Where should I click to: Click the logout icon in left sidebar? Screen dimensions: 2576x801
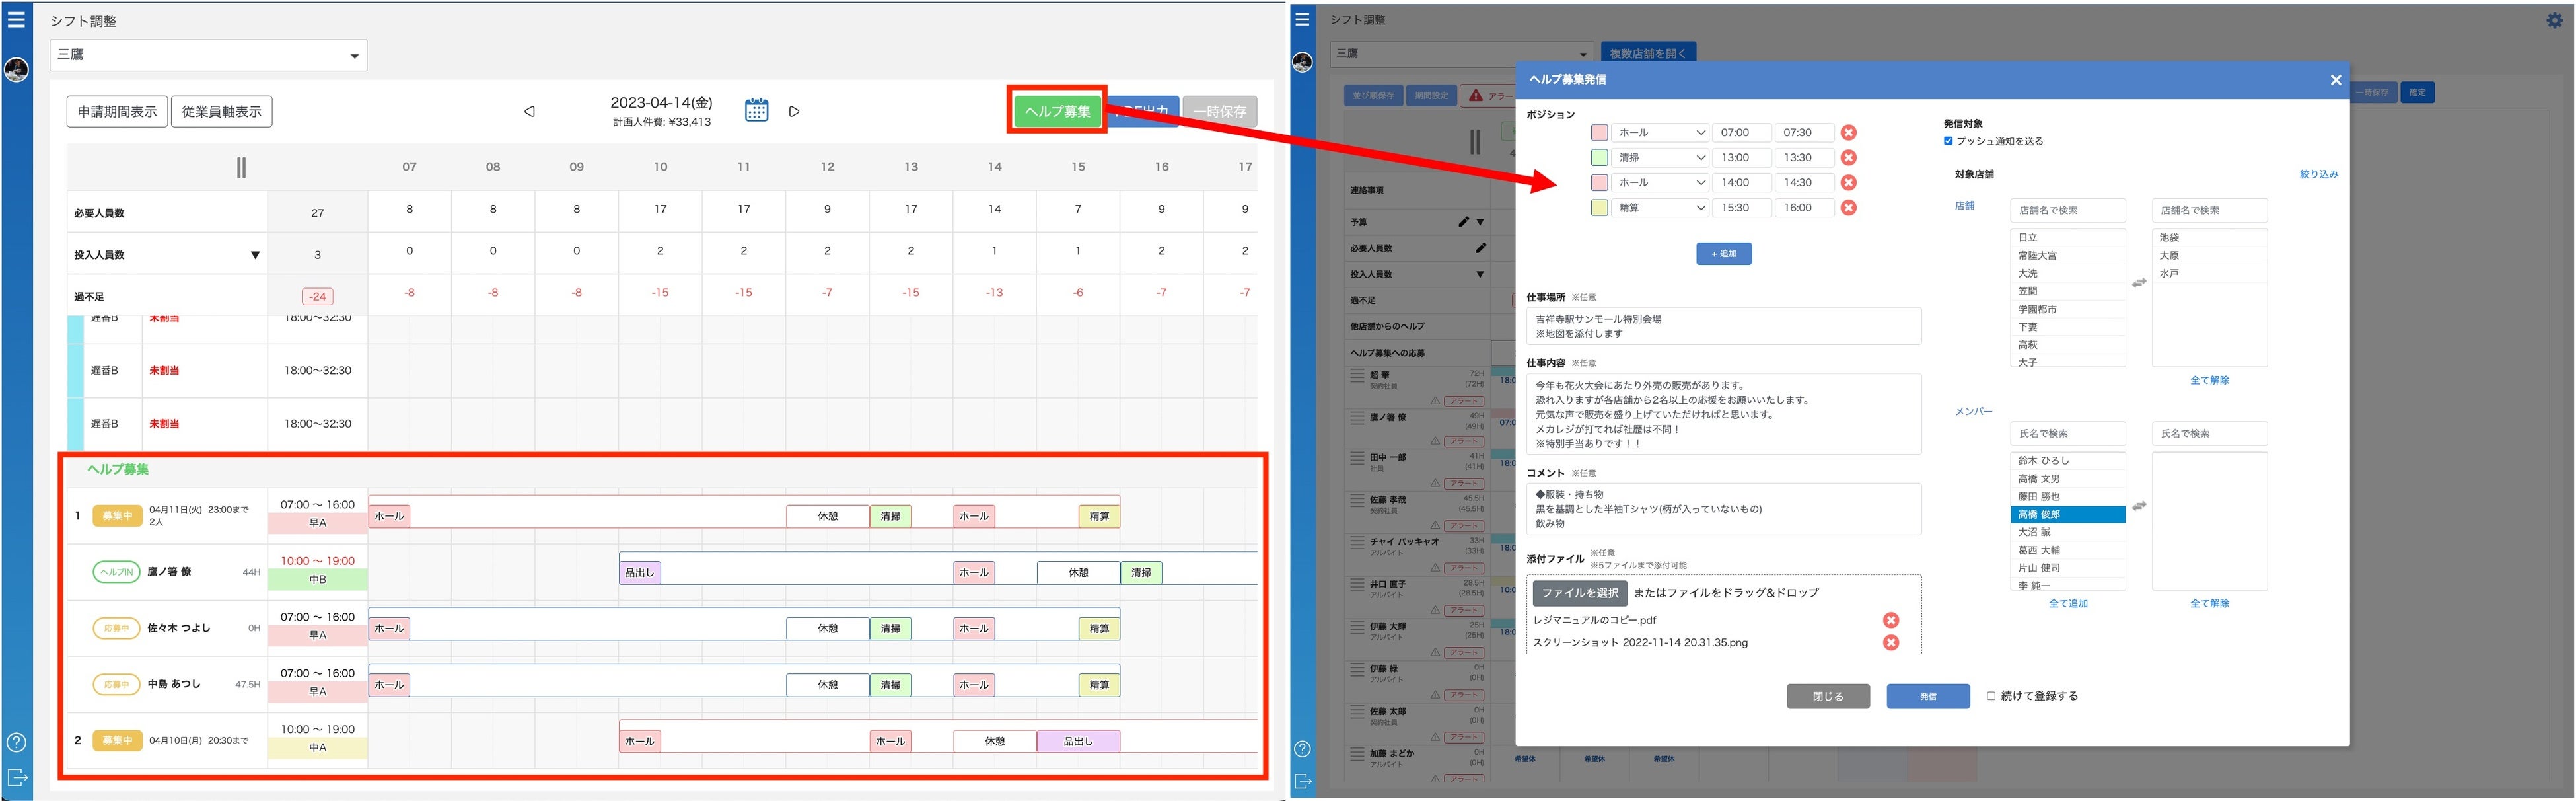tap(16, 778)
